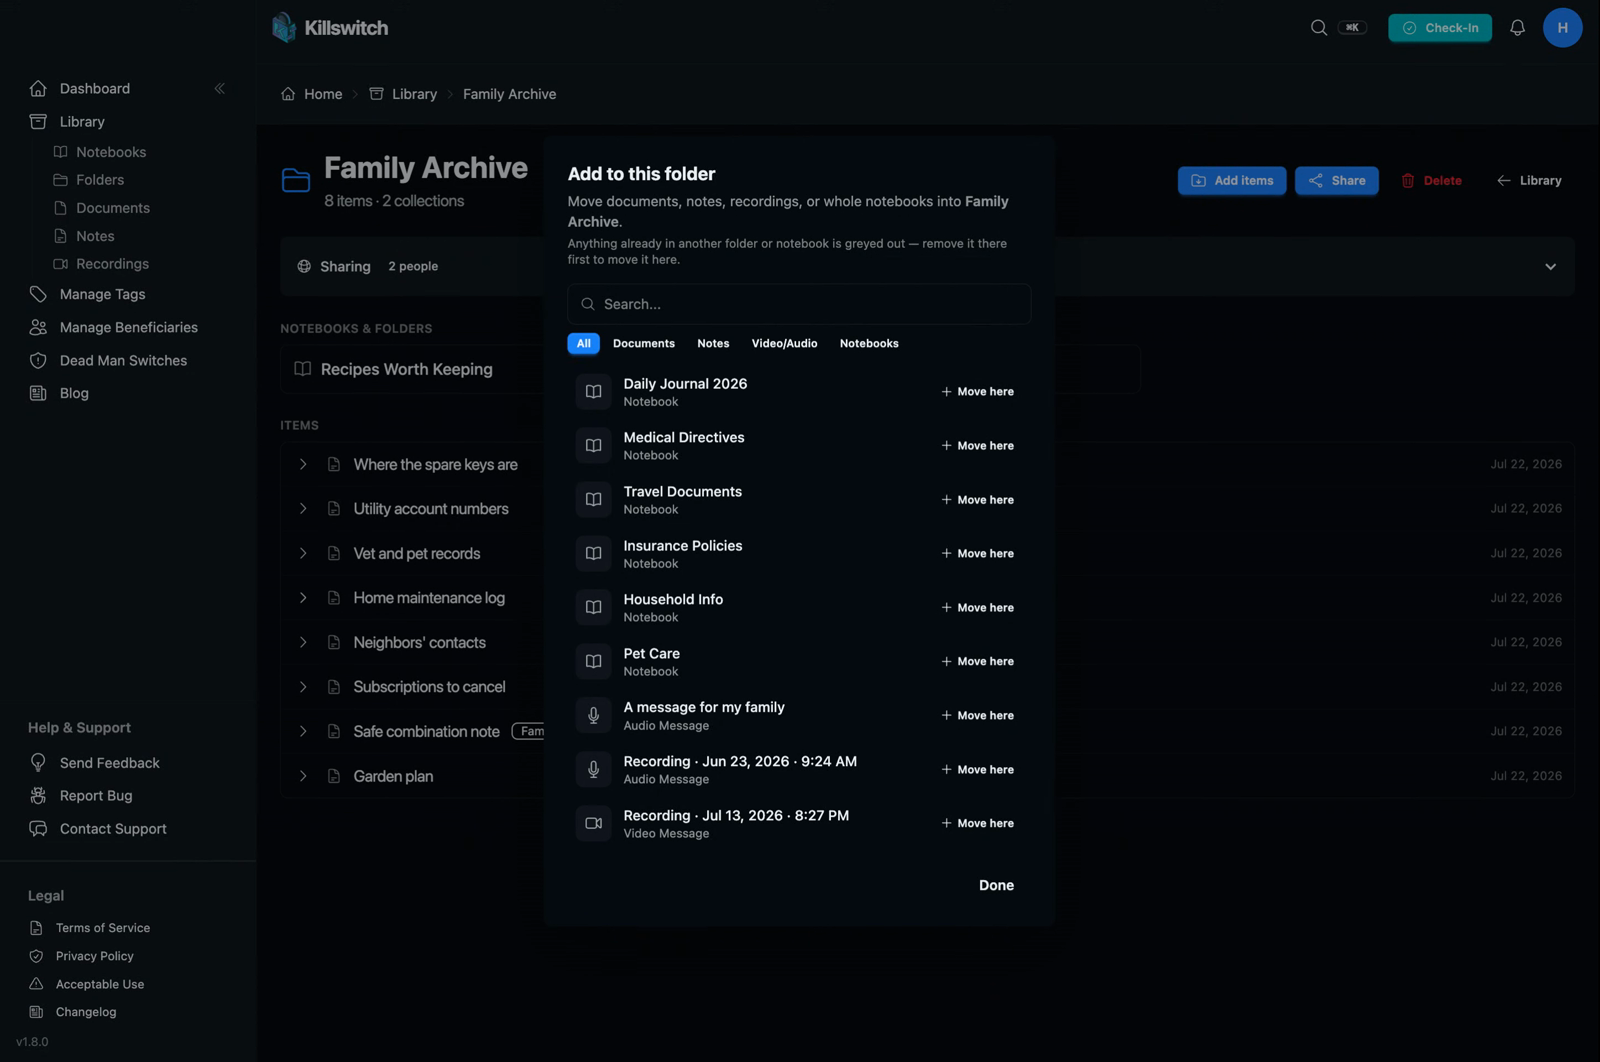Expand Garden plan row
This screenshot has height=1062, width=1600.
pos(303,776)
